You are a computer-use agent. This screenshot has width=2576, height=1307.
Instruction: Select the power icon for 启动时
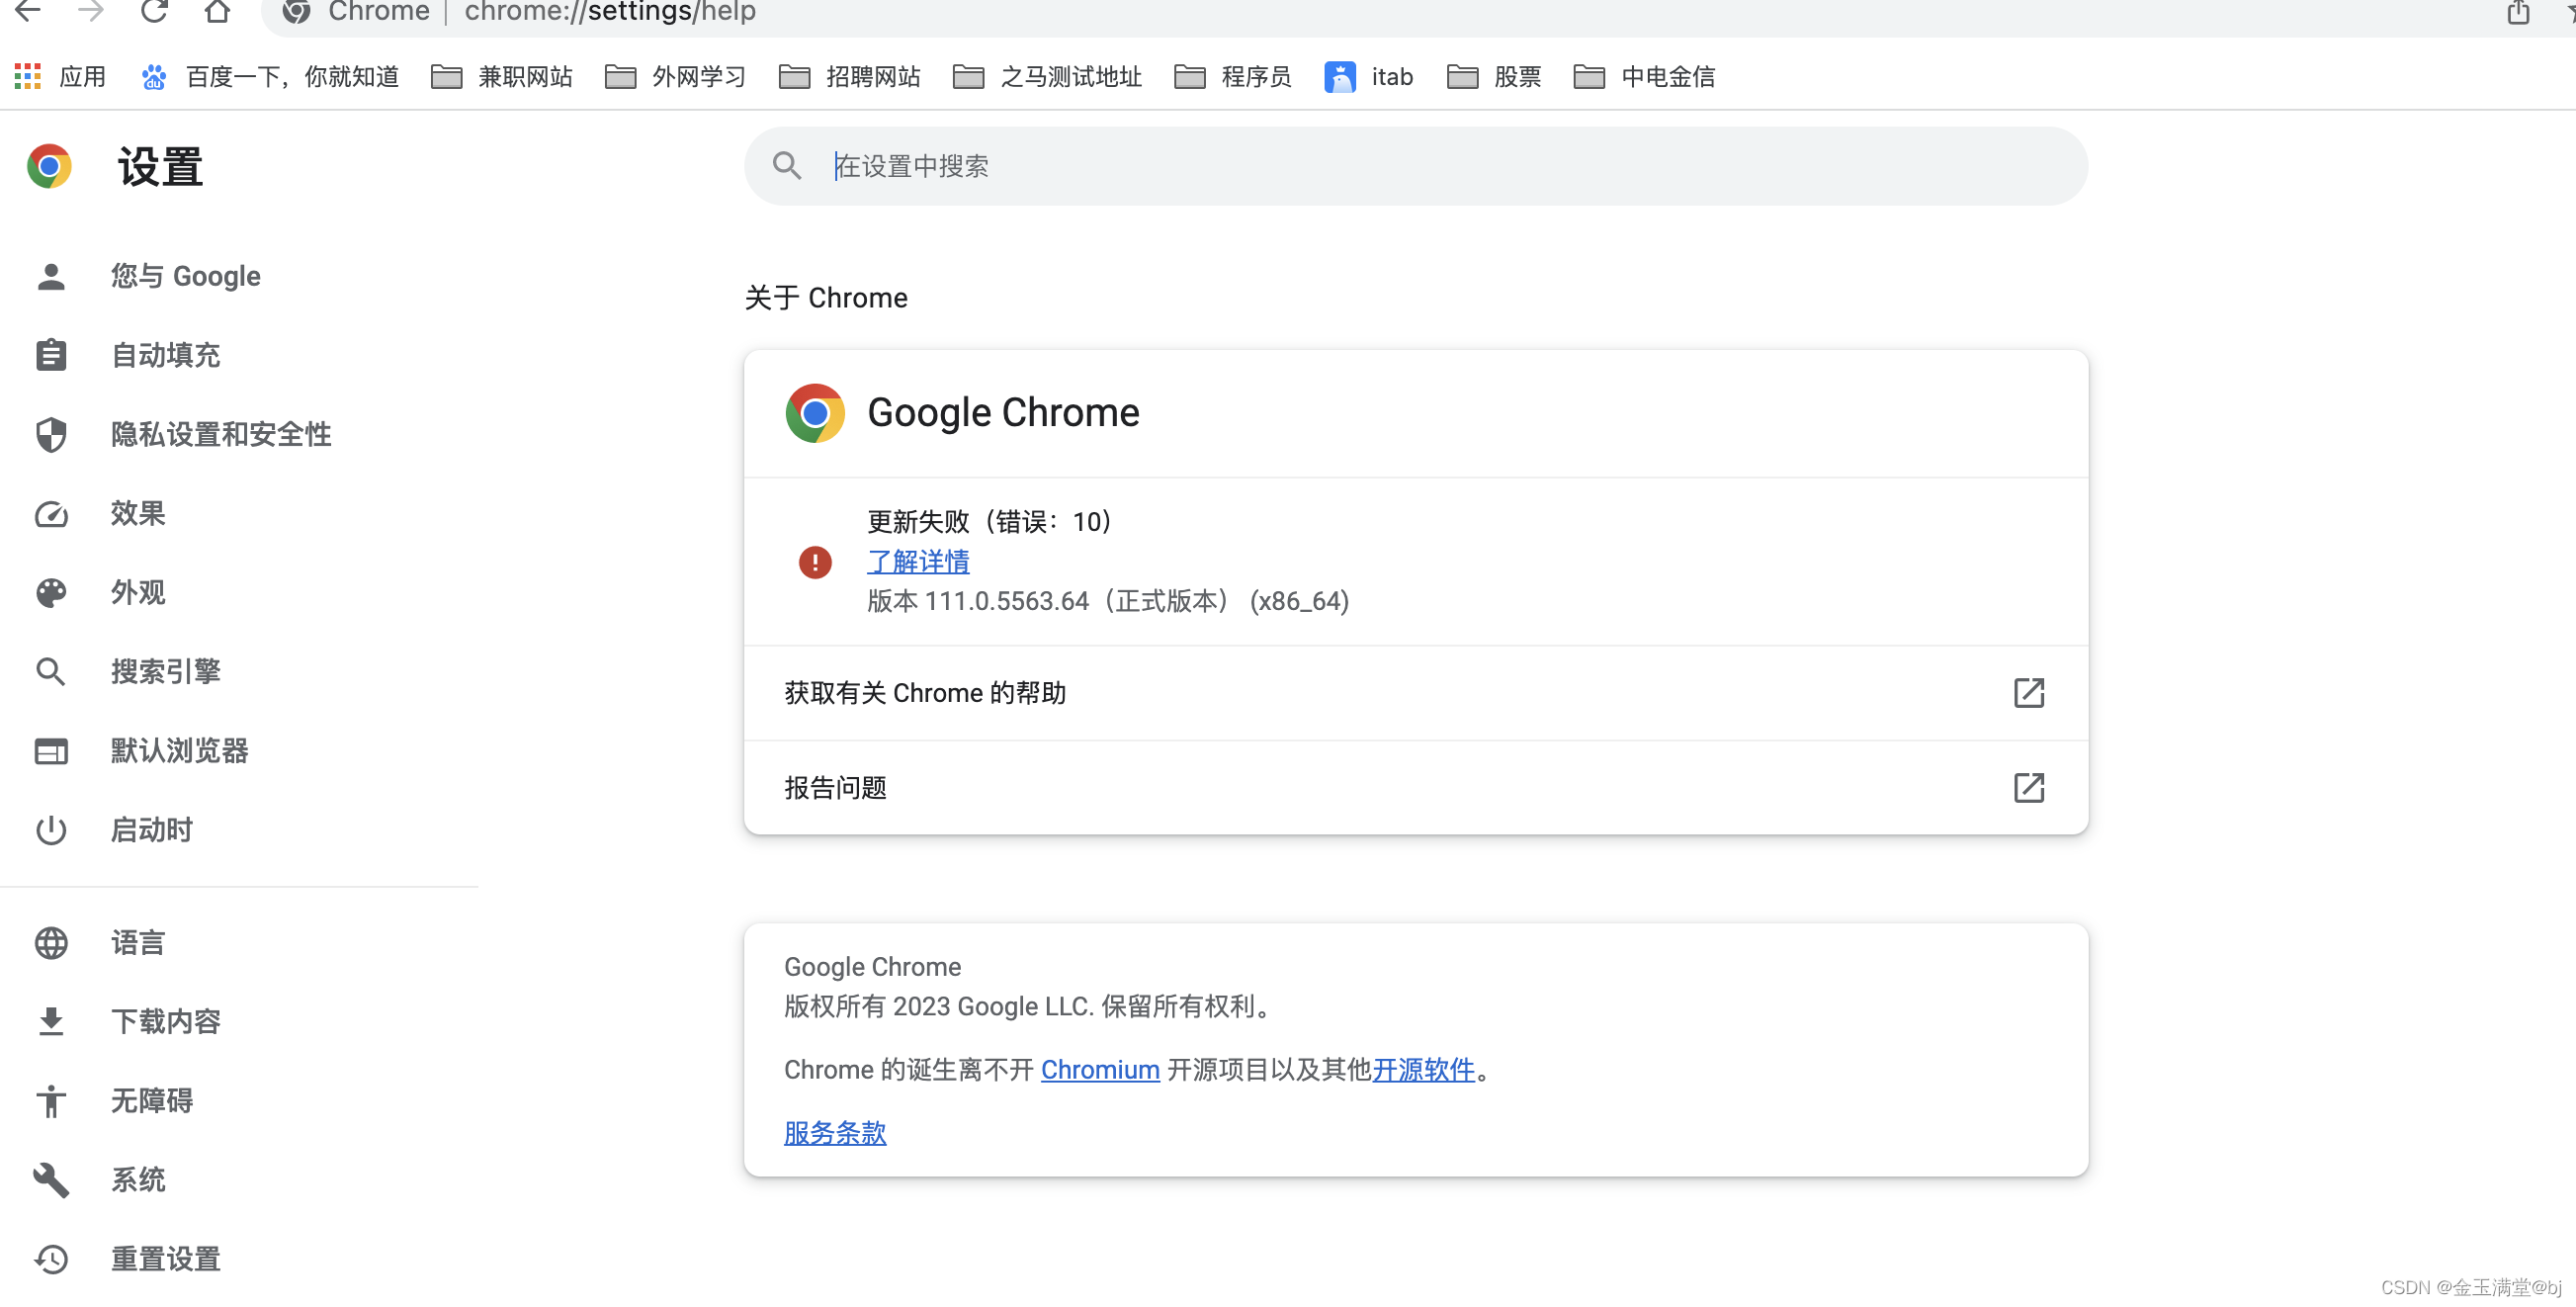(x=51, y=830)
